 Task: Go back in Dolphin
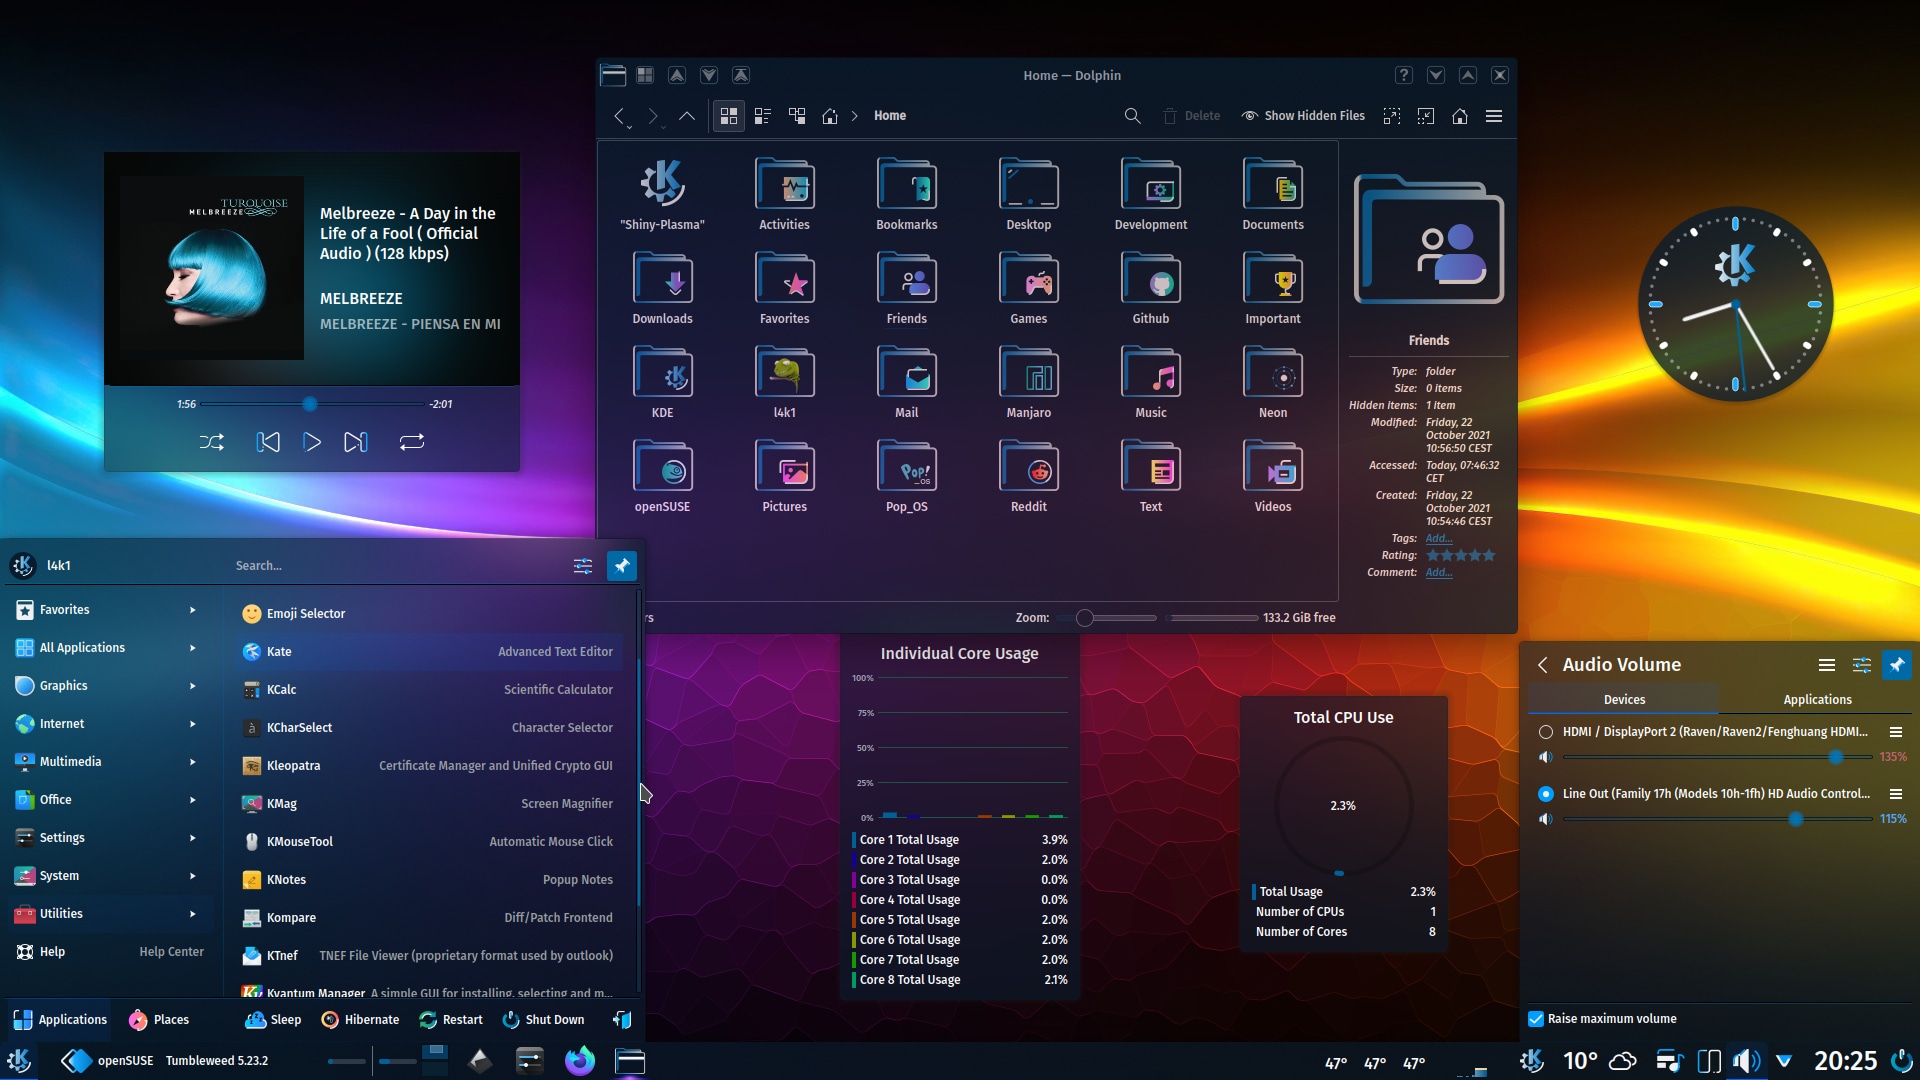(620, 116)
